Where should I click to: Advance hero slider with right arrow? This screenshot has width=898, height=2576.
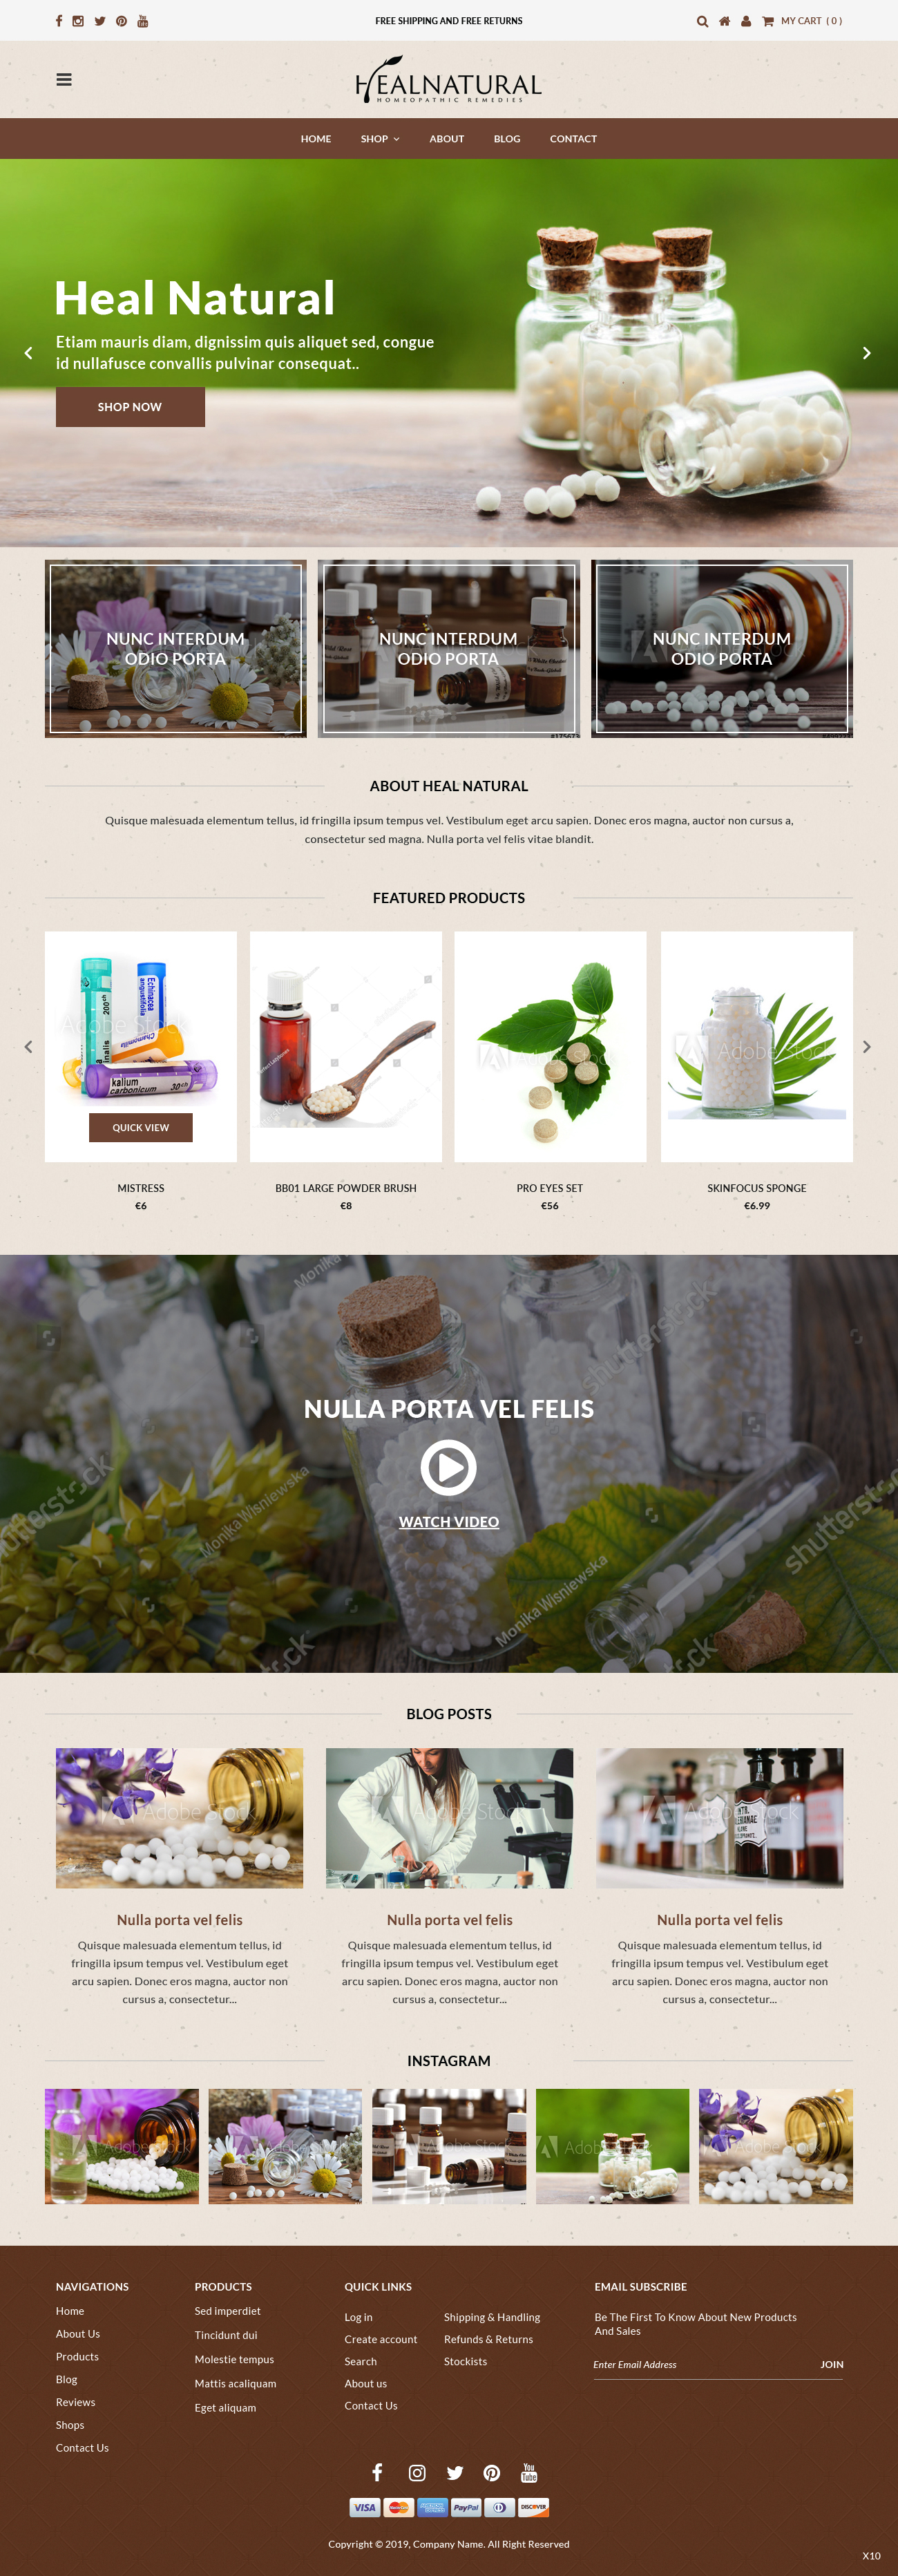tap(867, 353)
